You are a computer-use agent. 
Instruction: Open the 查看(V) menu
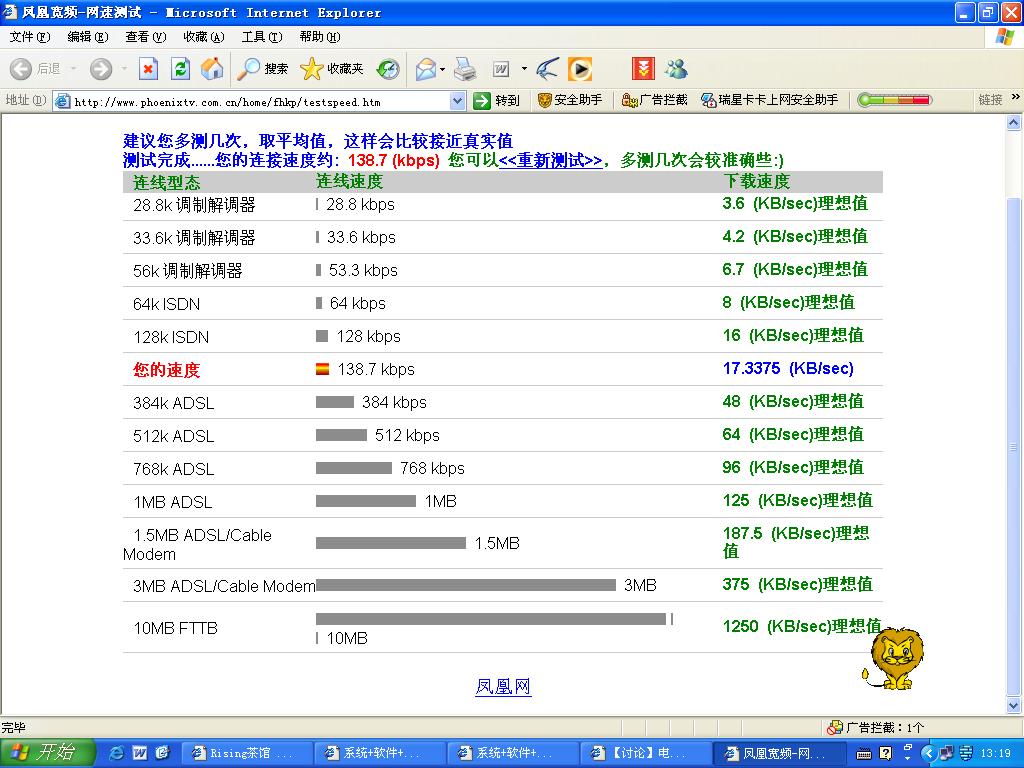(x=145, y=37)
